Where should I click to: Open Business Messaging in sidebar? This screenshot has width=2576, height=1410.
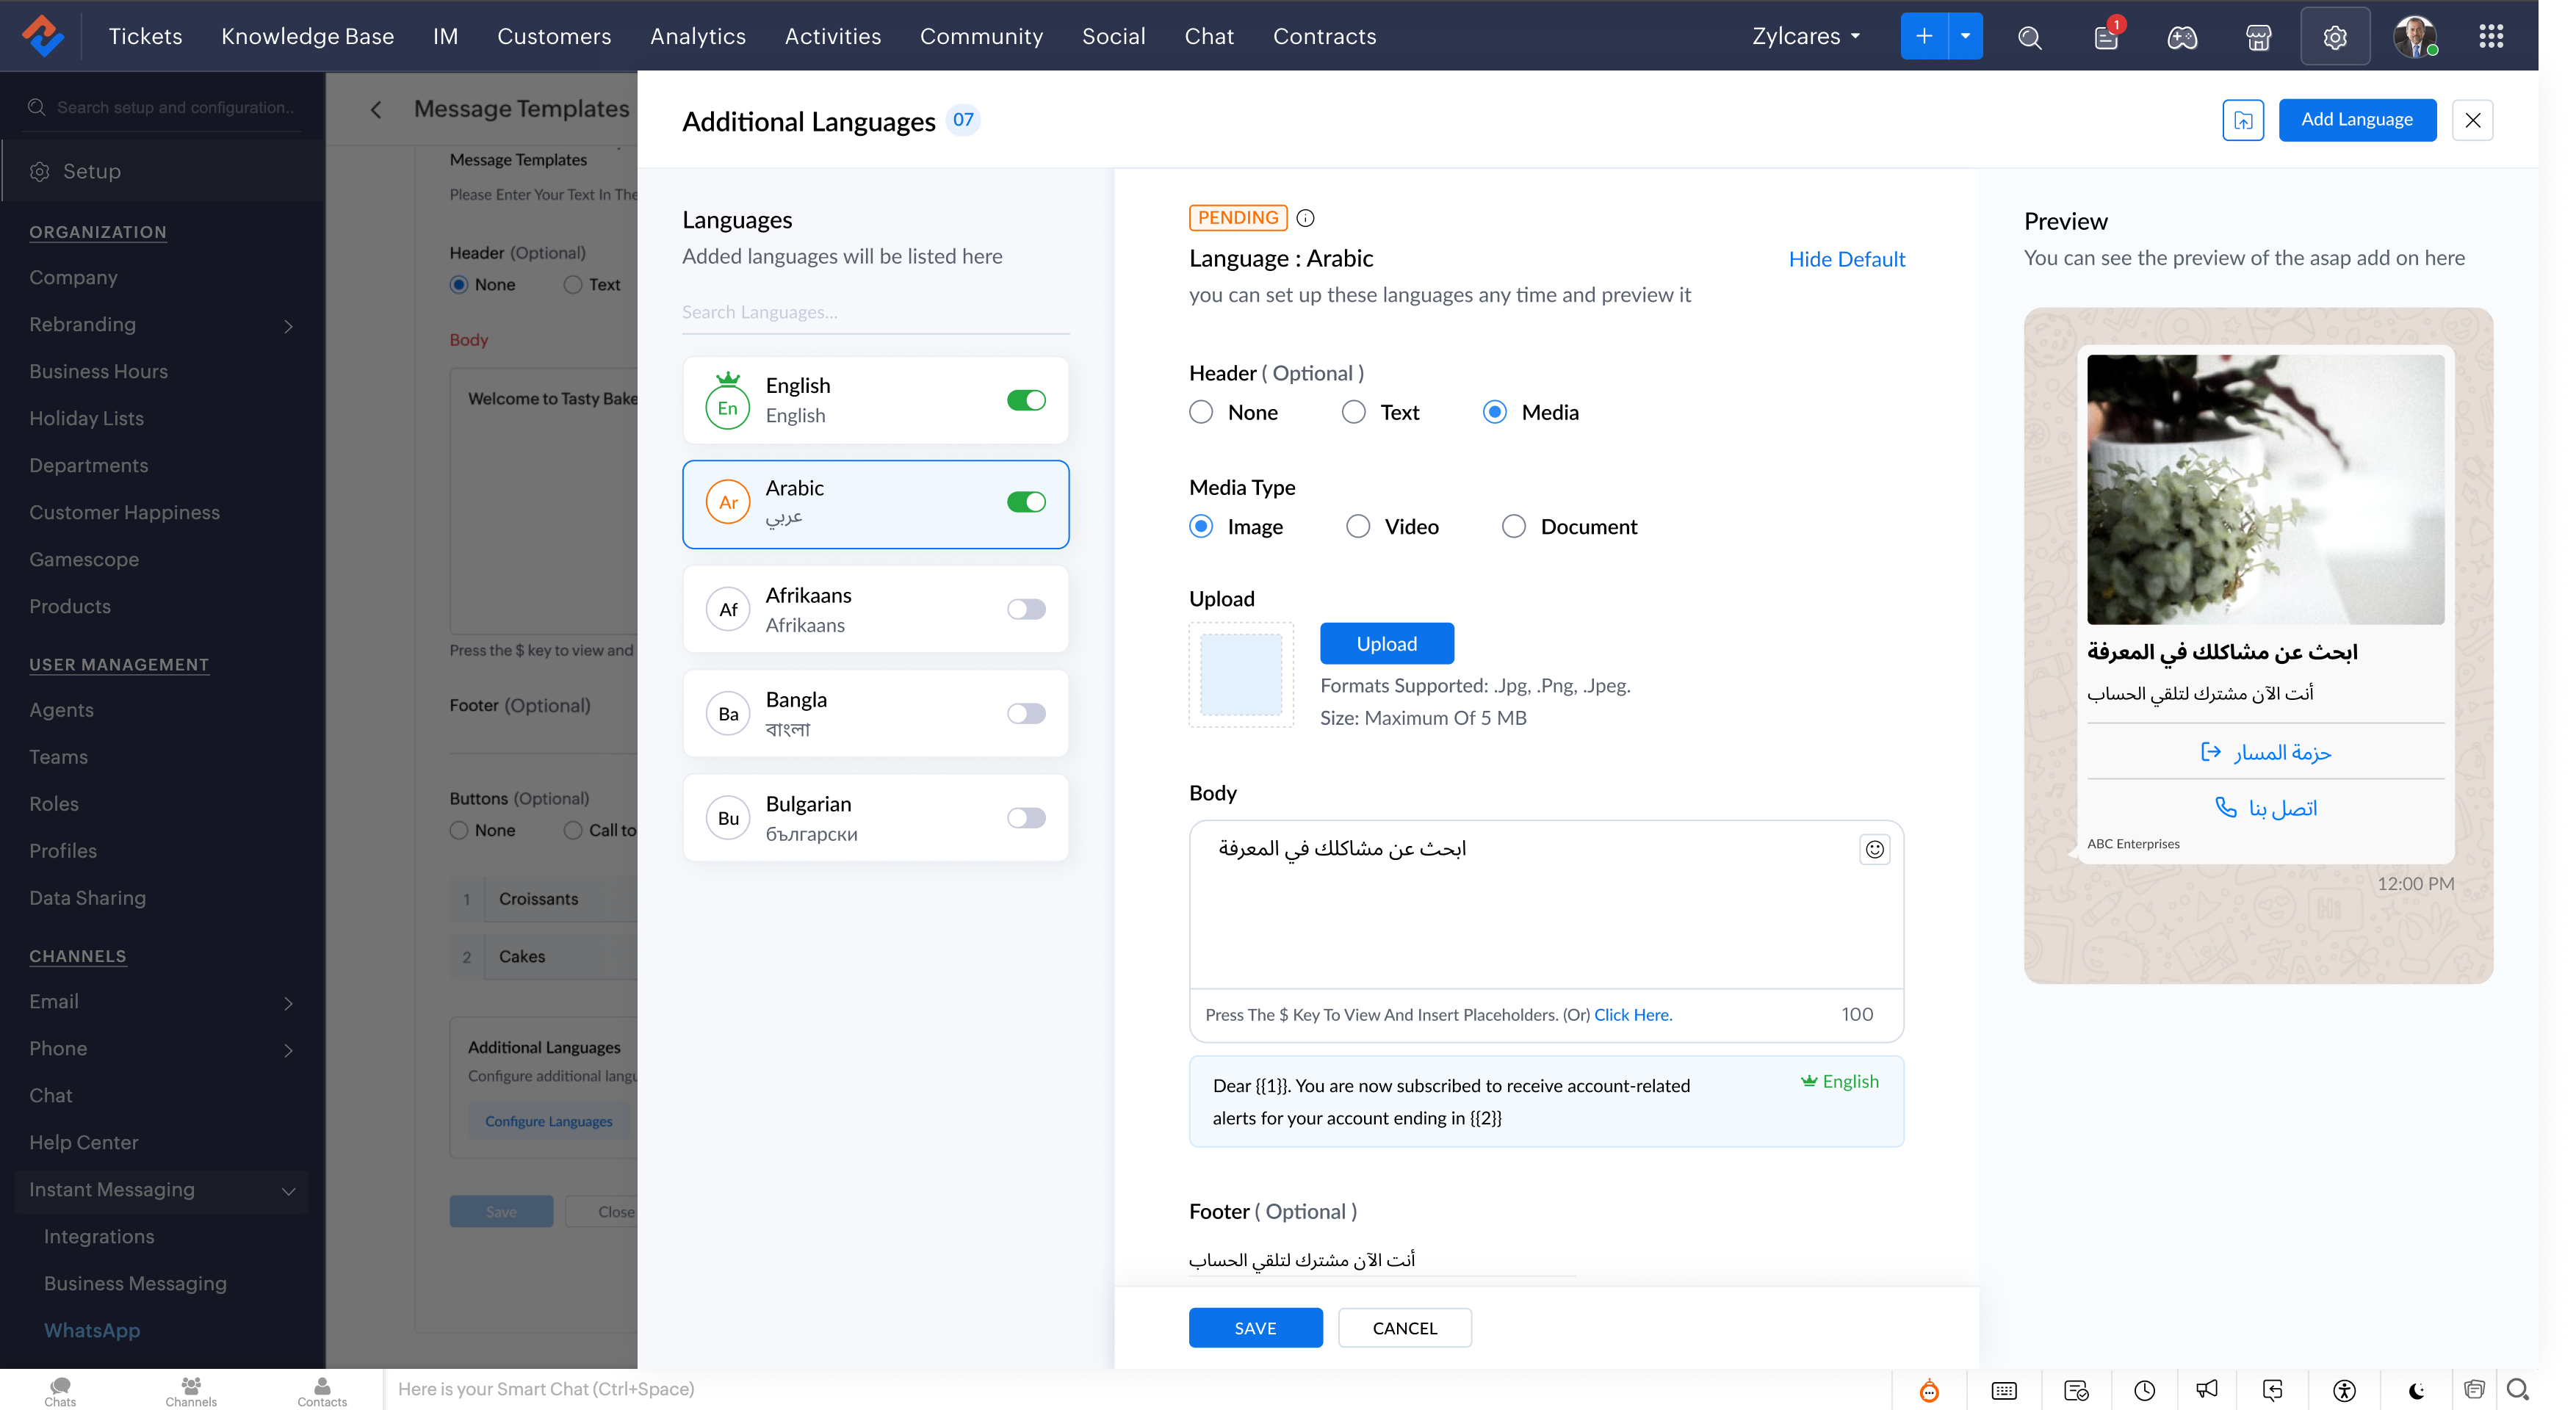(135, 1283)
